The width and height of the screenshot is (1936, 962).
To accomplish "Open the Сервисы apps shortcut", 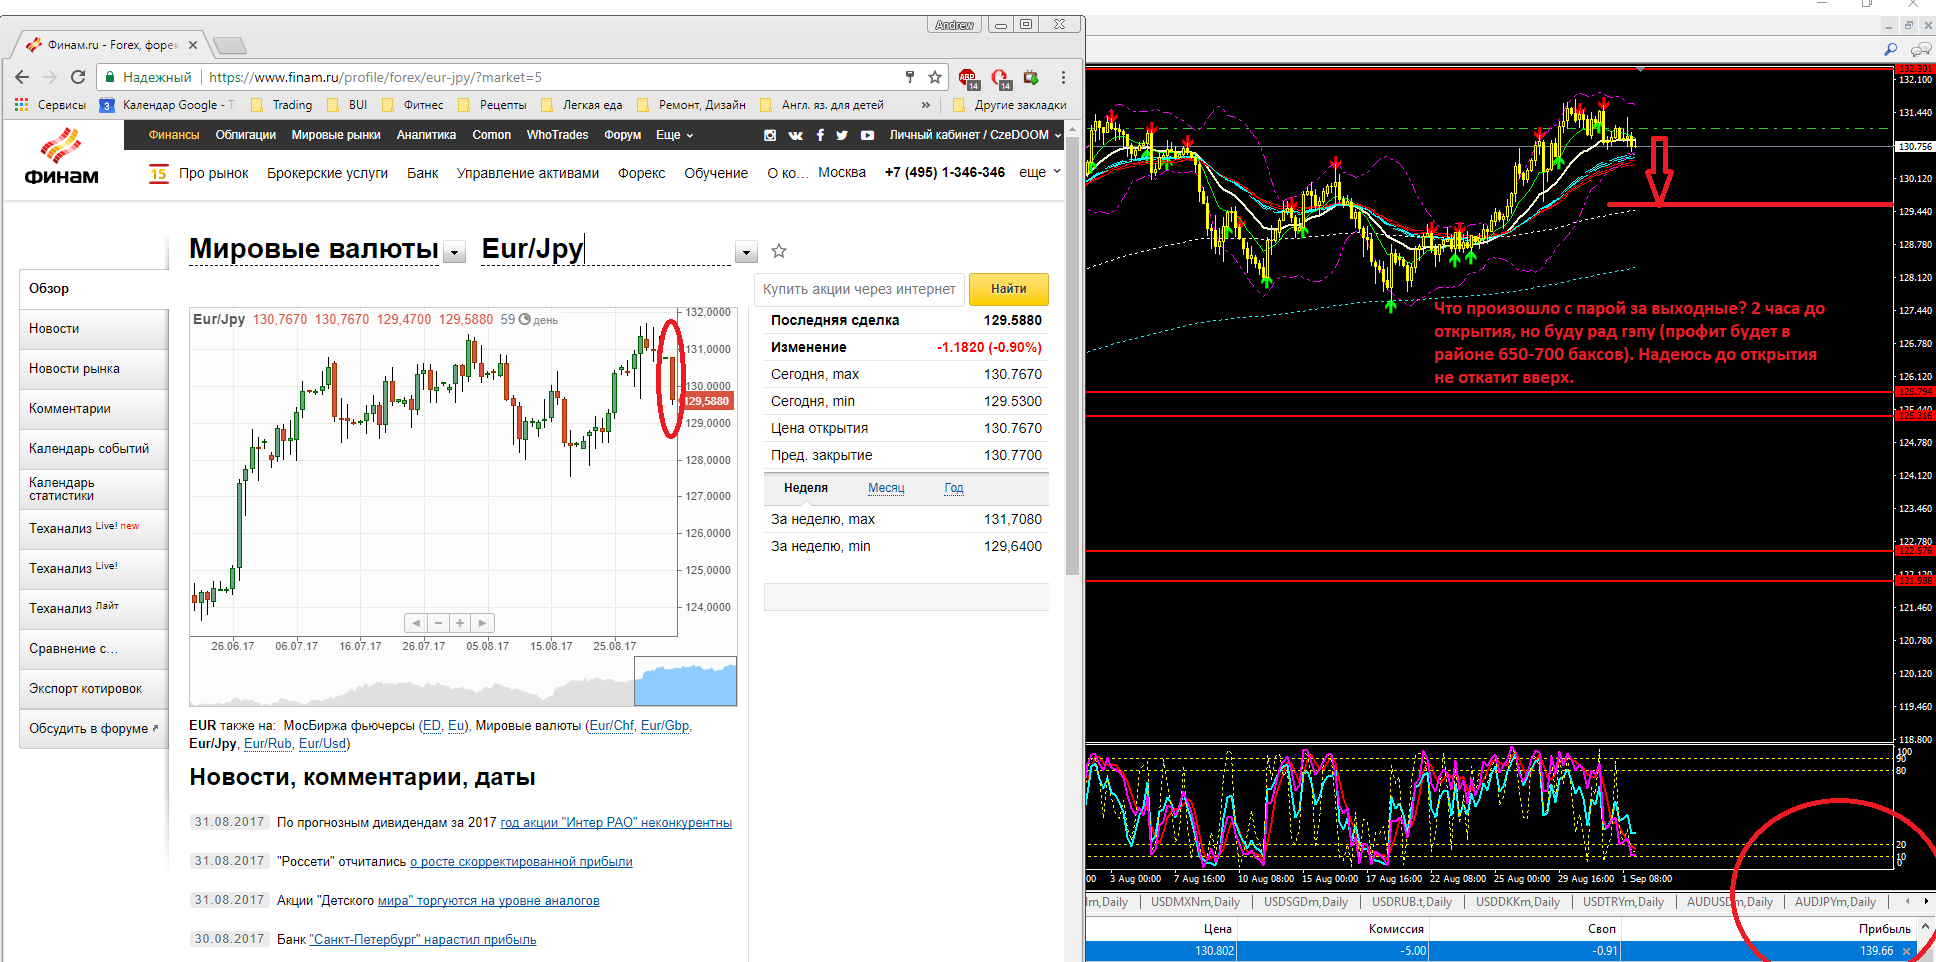I will pyautogui.click(x=50, y=104).
